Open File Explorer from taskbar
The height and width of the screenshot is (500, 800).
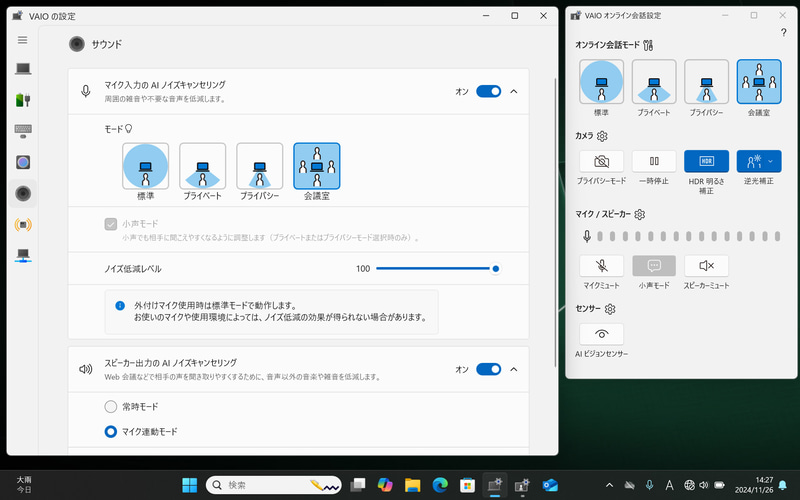(413, 485)
